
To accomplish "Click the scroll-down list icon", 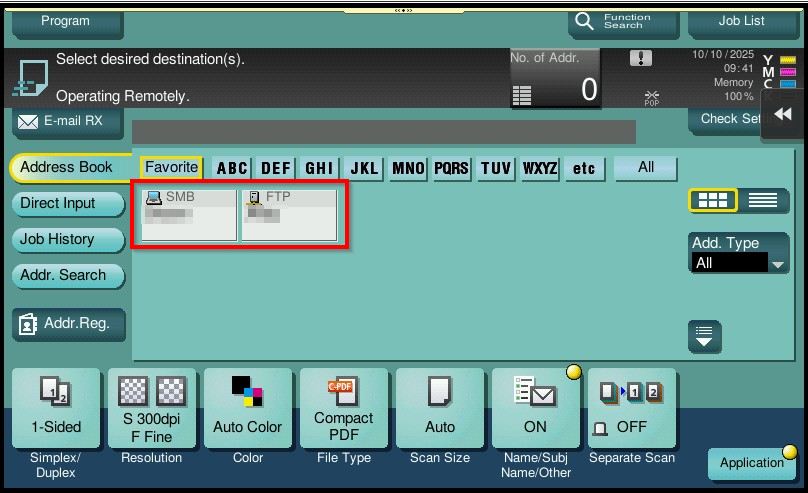I will (x=704, y=336).
